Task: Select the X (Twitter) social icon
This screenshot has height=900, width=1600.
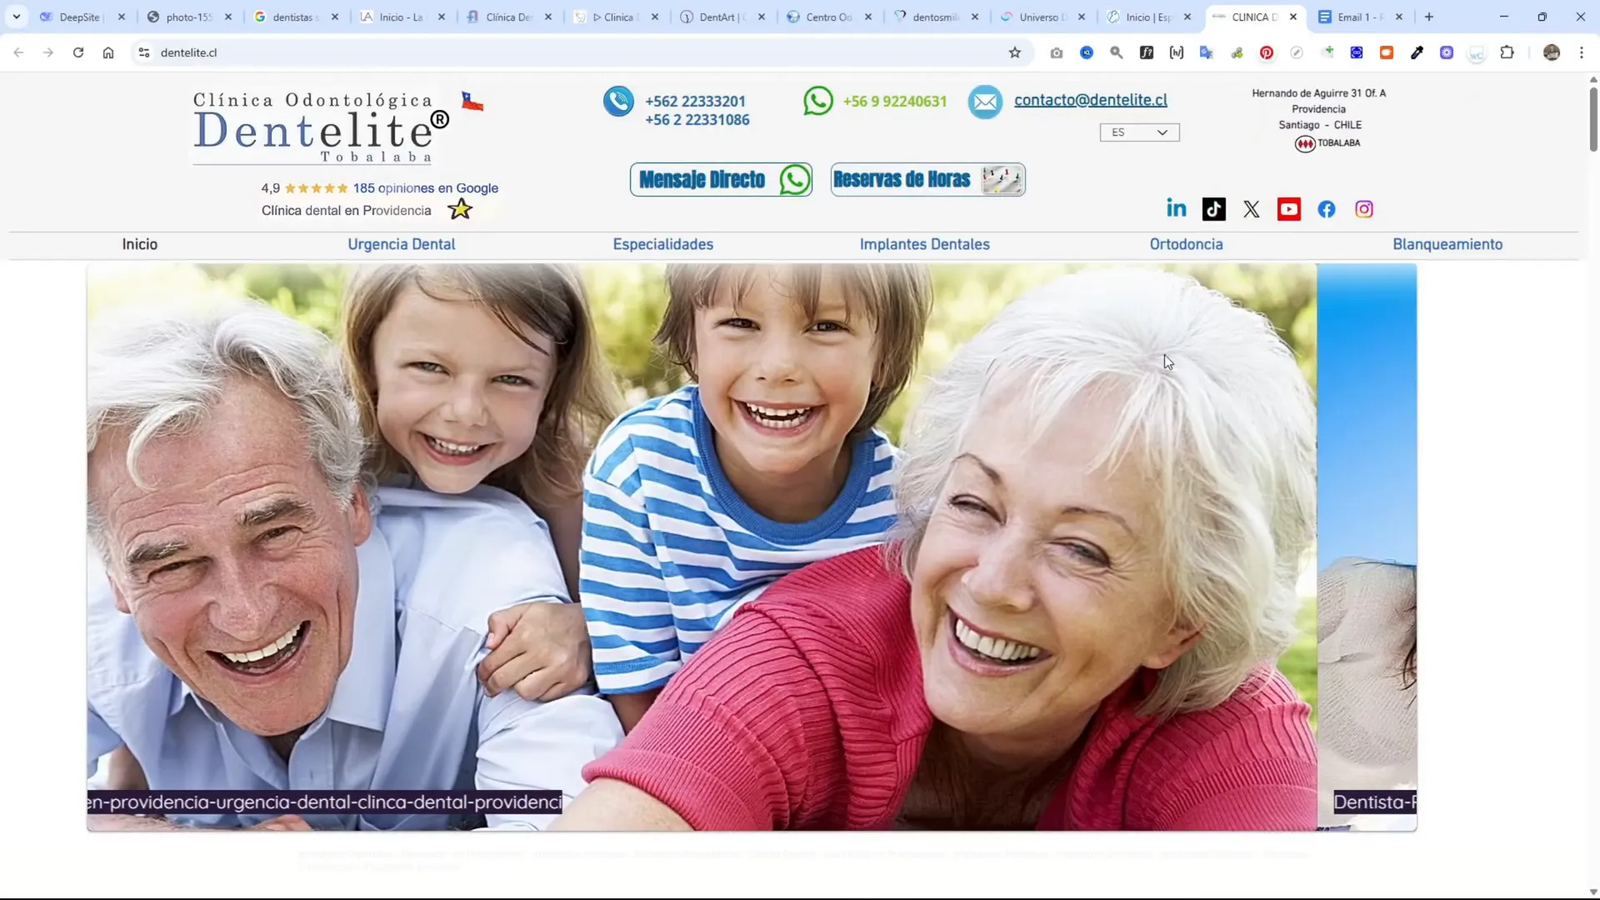Action: (x=1250, y=208)
